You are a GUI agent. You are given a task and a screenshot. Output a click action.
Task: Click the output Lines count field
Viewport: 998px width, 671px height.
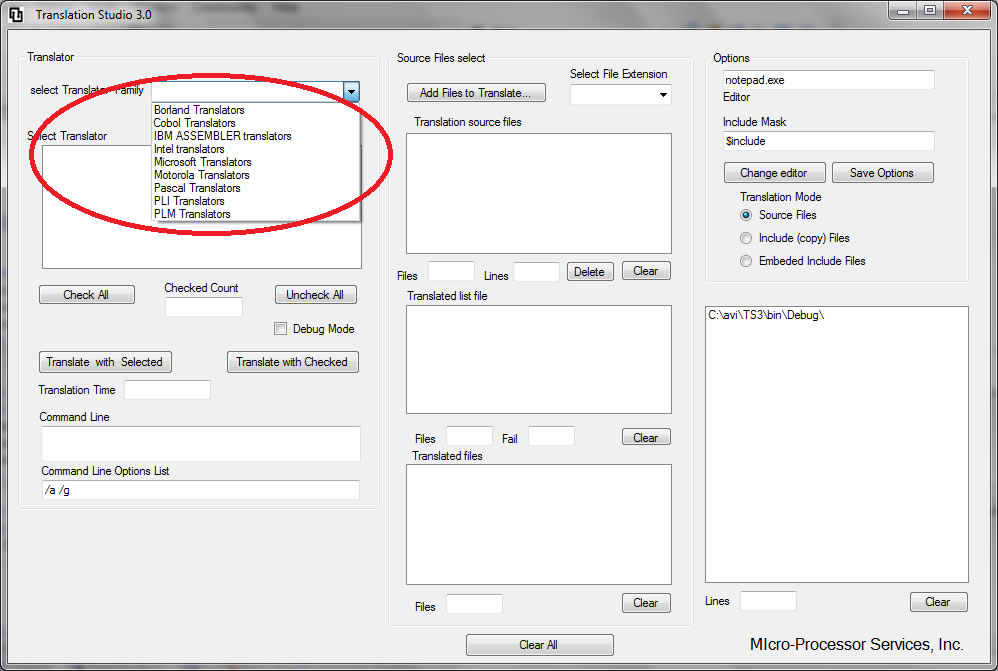[768, 601]
